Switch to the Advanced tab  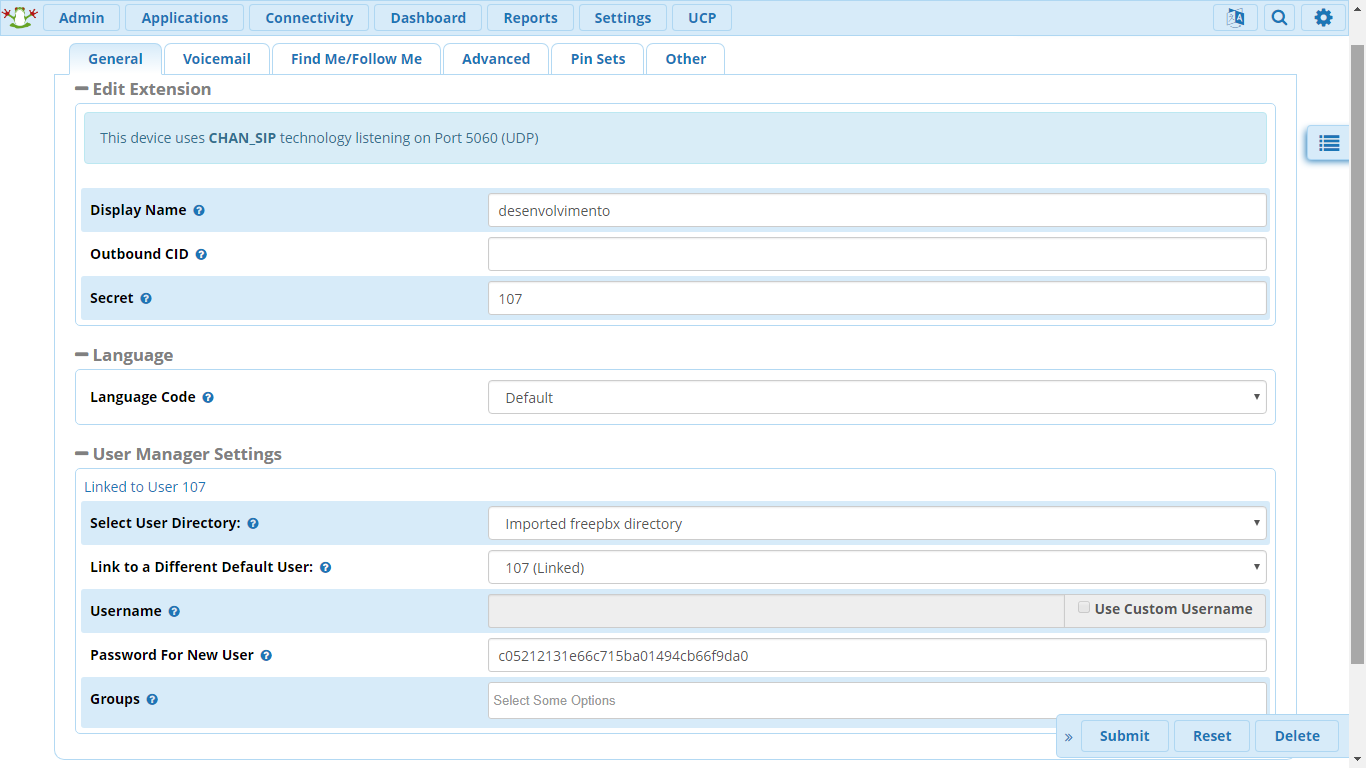coord(496,58)
